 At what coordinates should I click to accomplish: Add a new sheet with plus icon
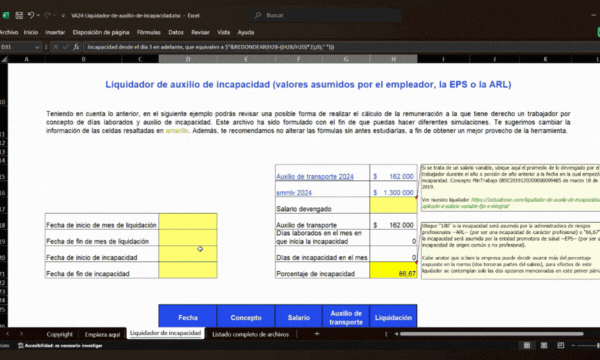tap(316, 334)
